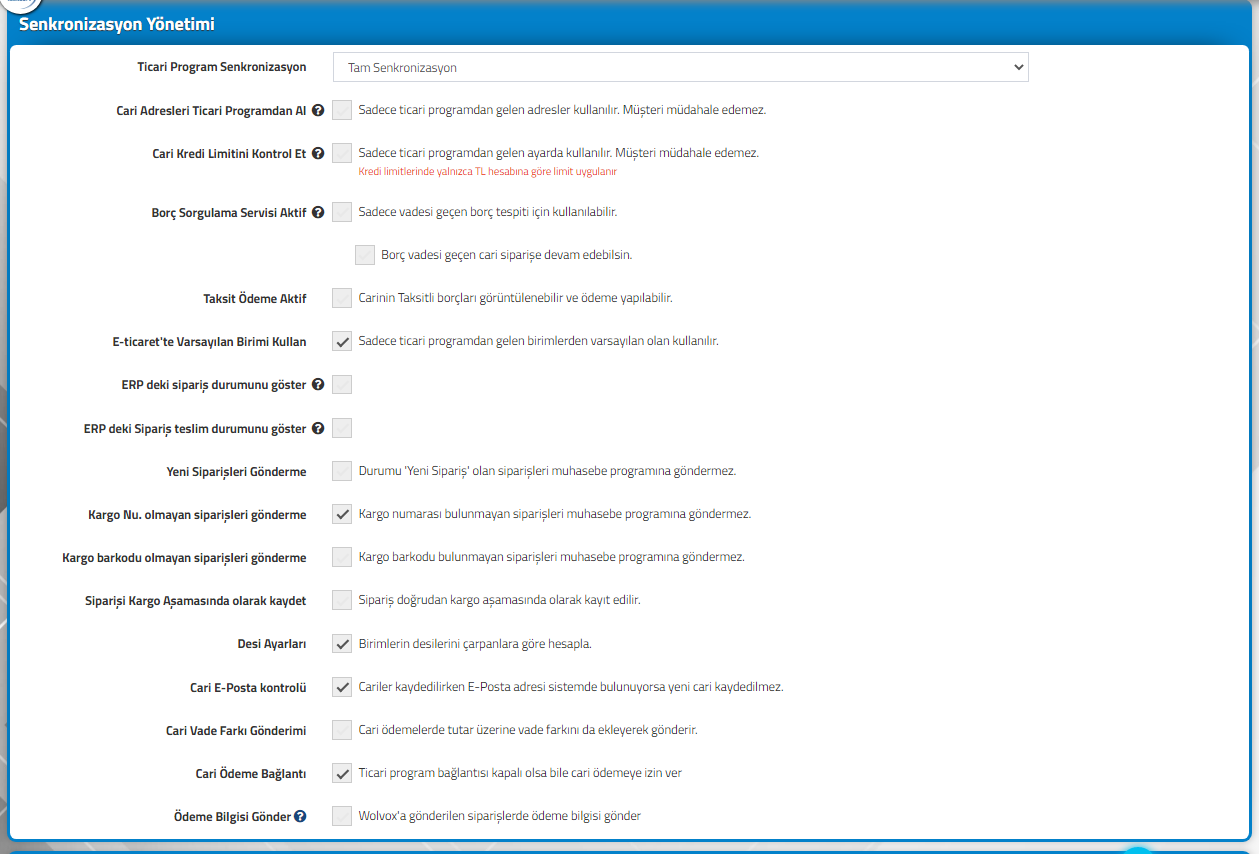
Task: Click text 'Sipariş doğrudan kargo aşamasında olarak kayıt edilir.'
Action: coord(500,600)
